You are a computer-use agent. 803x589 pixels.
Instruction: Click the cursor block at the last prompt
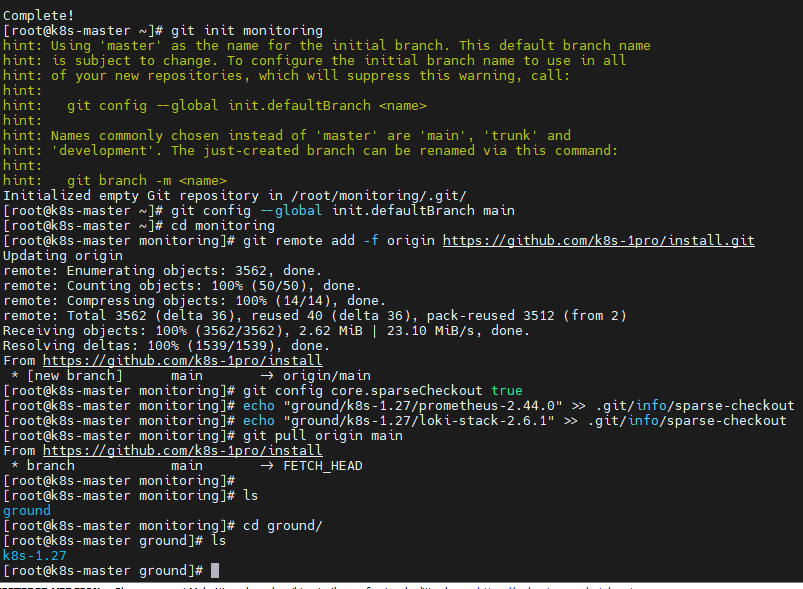pos(215,570)
